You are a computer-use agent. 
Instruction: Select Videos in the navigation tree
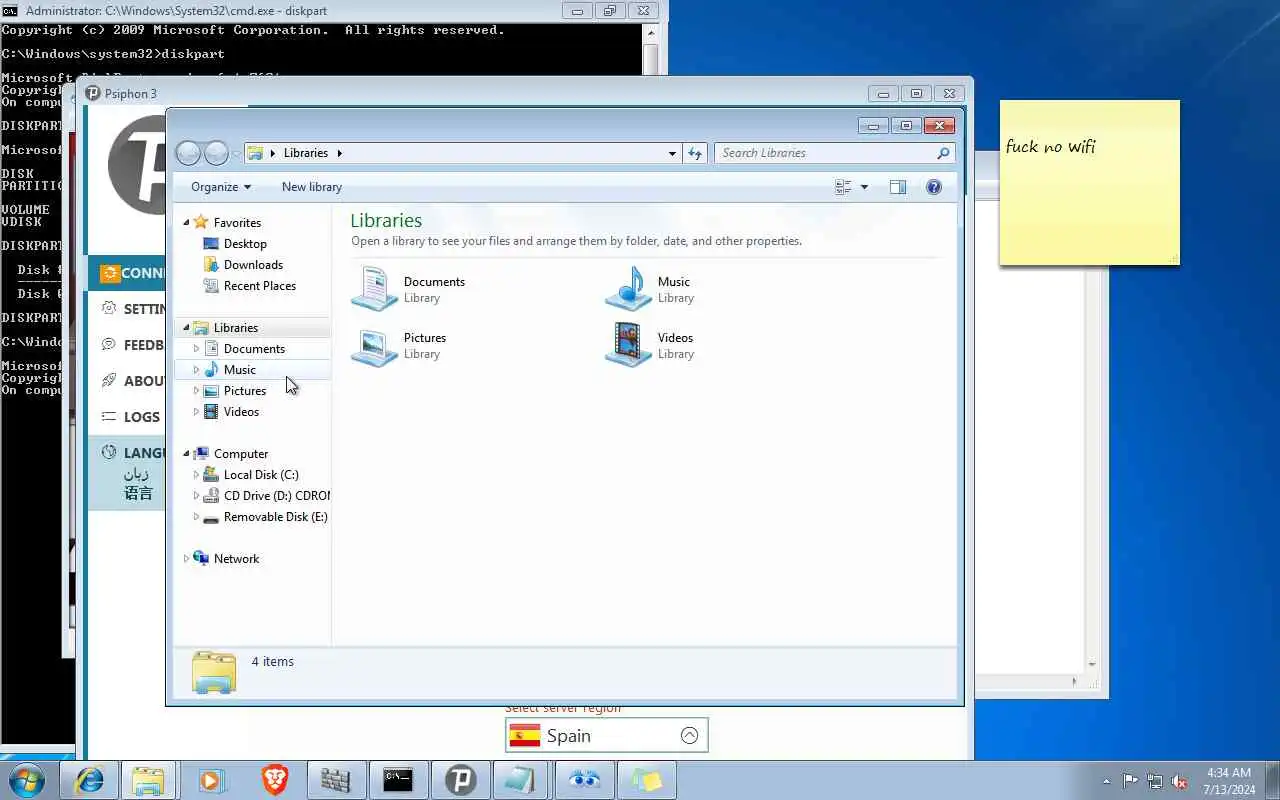click(x=241, y=412)
